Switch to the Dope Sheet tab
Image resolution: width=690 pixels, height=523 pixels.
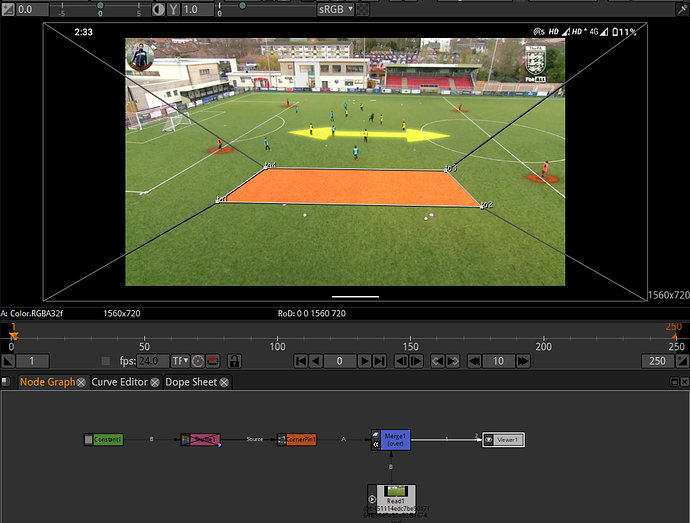pyautogui.click(x=191, y=382)
